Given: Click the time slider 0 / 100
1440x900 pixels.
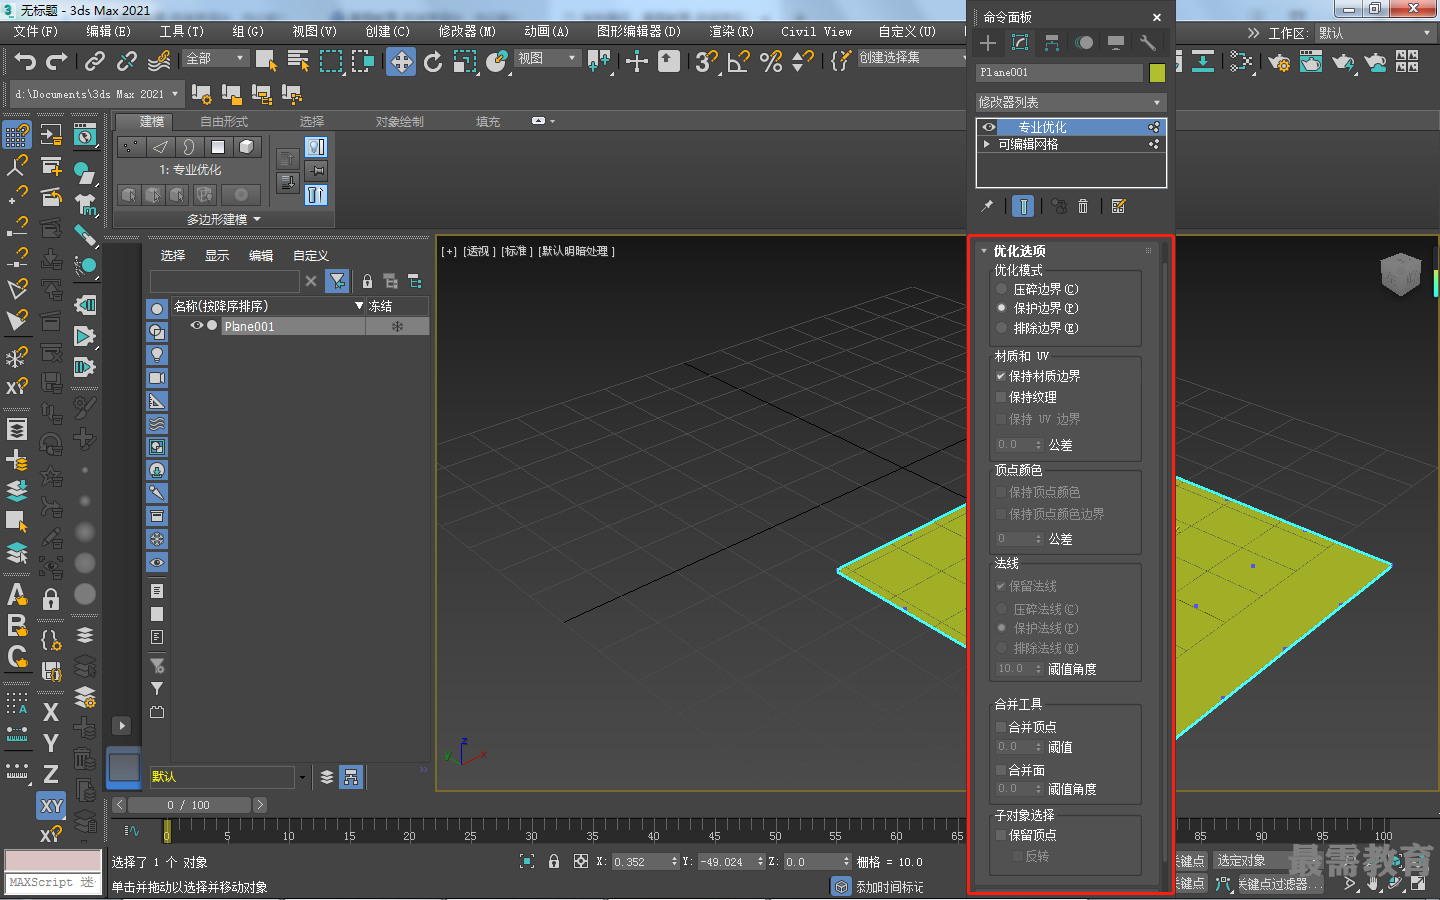Looking at the screenshot, I should coord(188,805).
